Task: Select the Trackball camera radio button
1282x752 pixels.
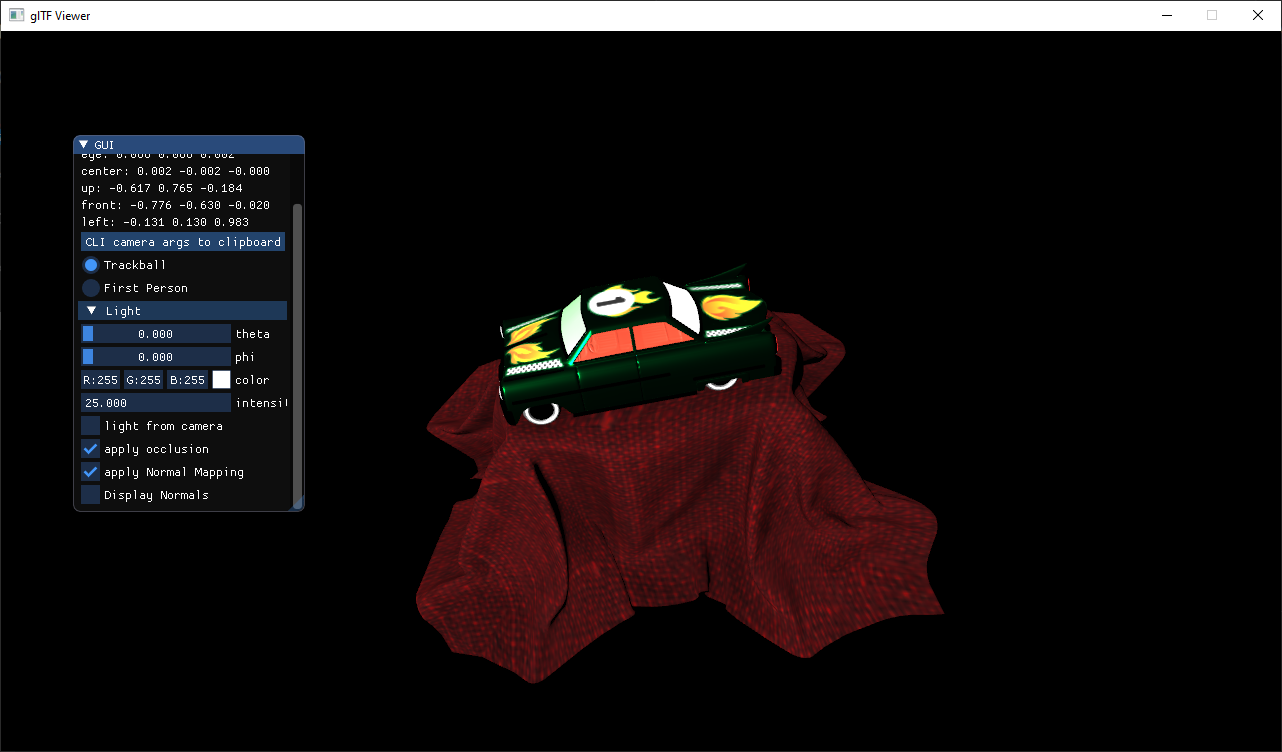Action: pyautogui.click(x=90, y=265)
